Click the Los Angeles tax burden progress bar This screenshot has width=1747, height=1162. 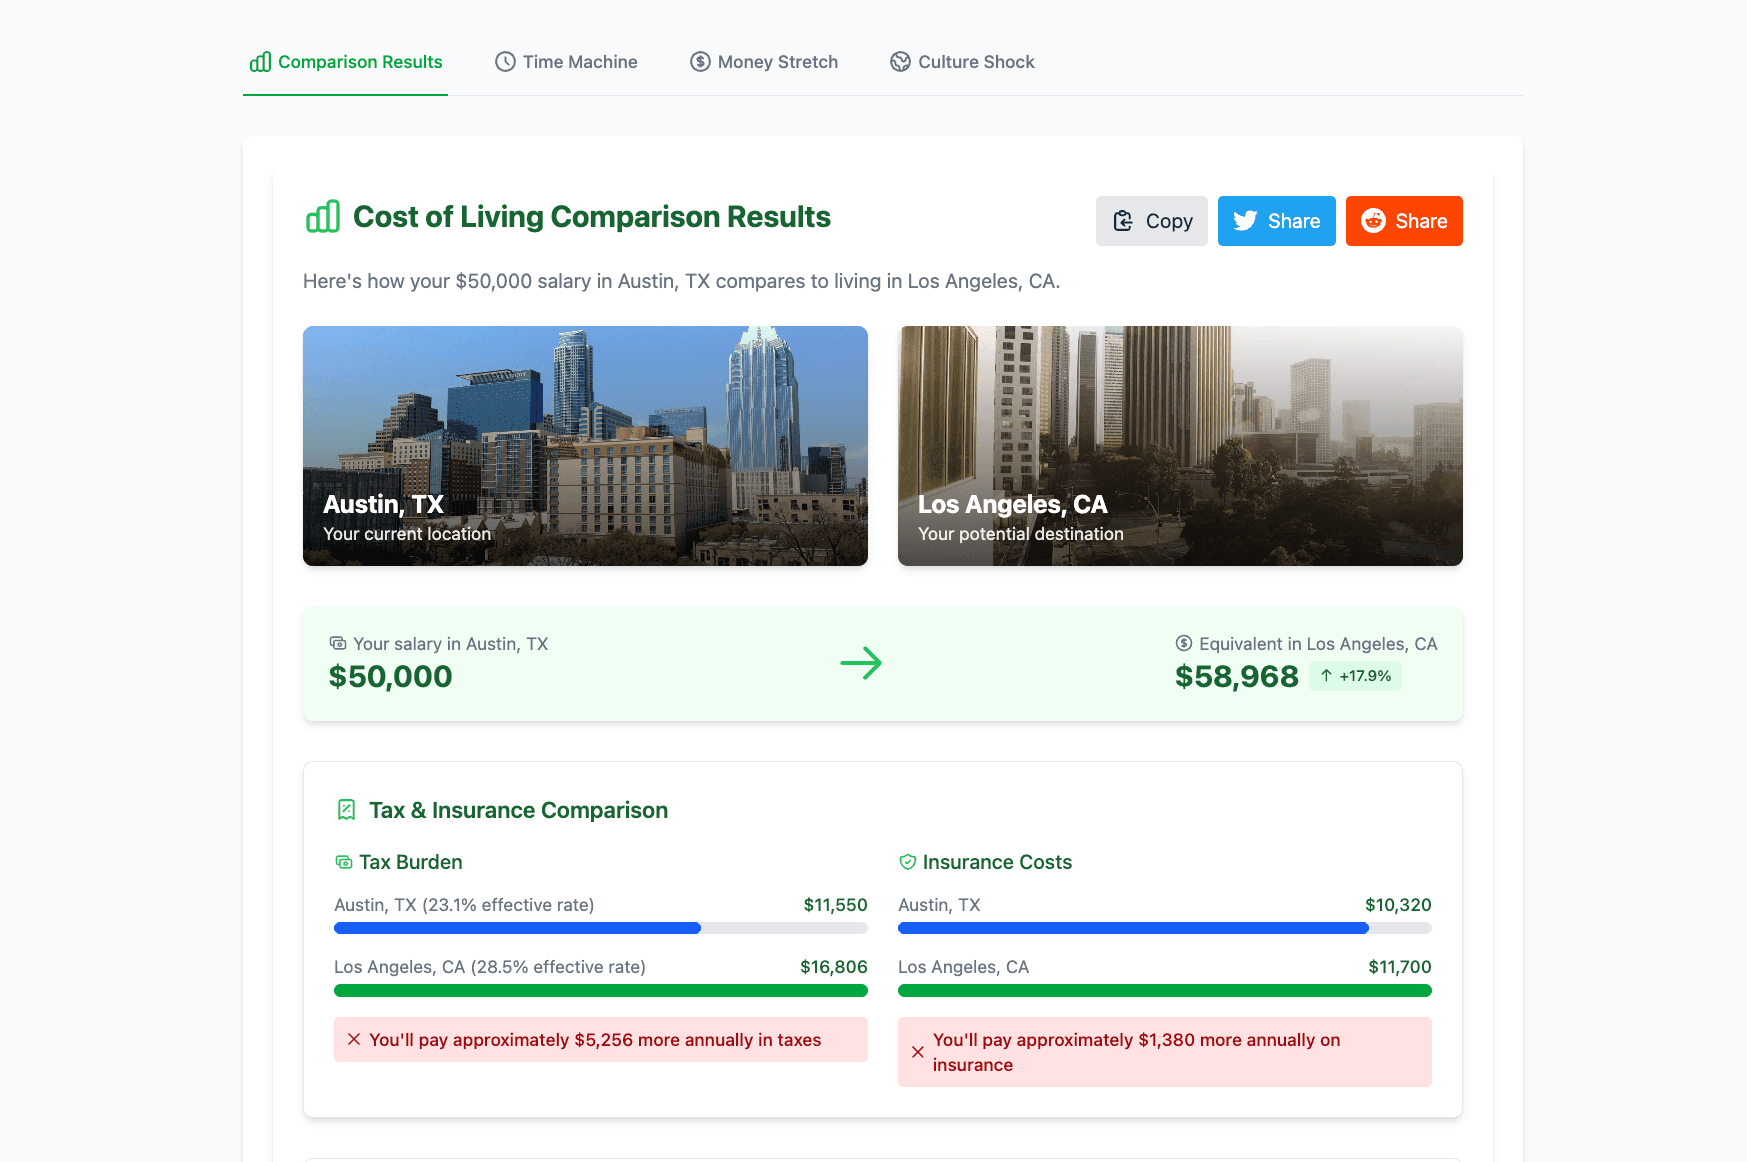tap(600, 990)
